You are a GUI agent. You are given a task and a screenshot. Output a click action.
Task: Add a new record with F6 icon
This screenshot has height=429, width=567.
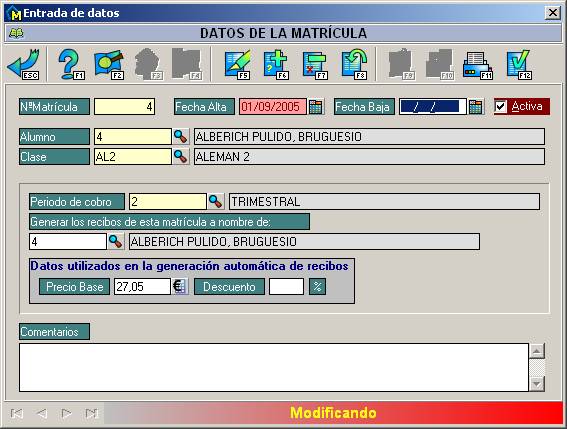tap(276, 64)
